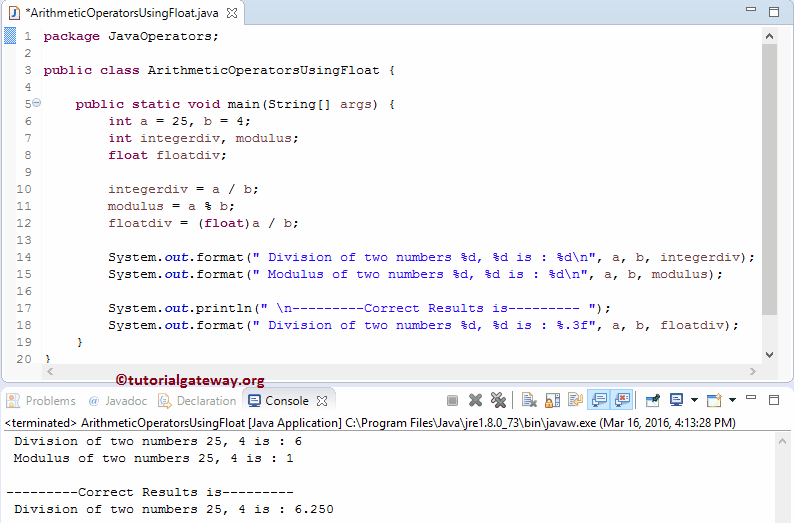
Task: Click 'package' keyword on line 1
Action: point(71,36)
